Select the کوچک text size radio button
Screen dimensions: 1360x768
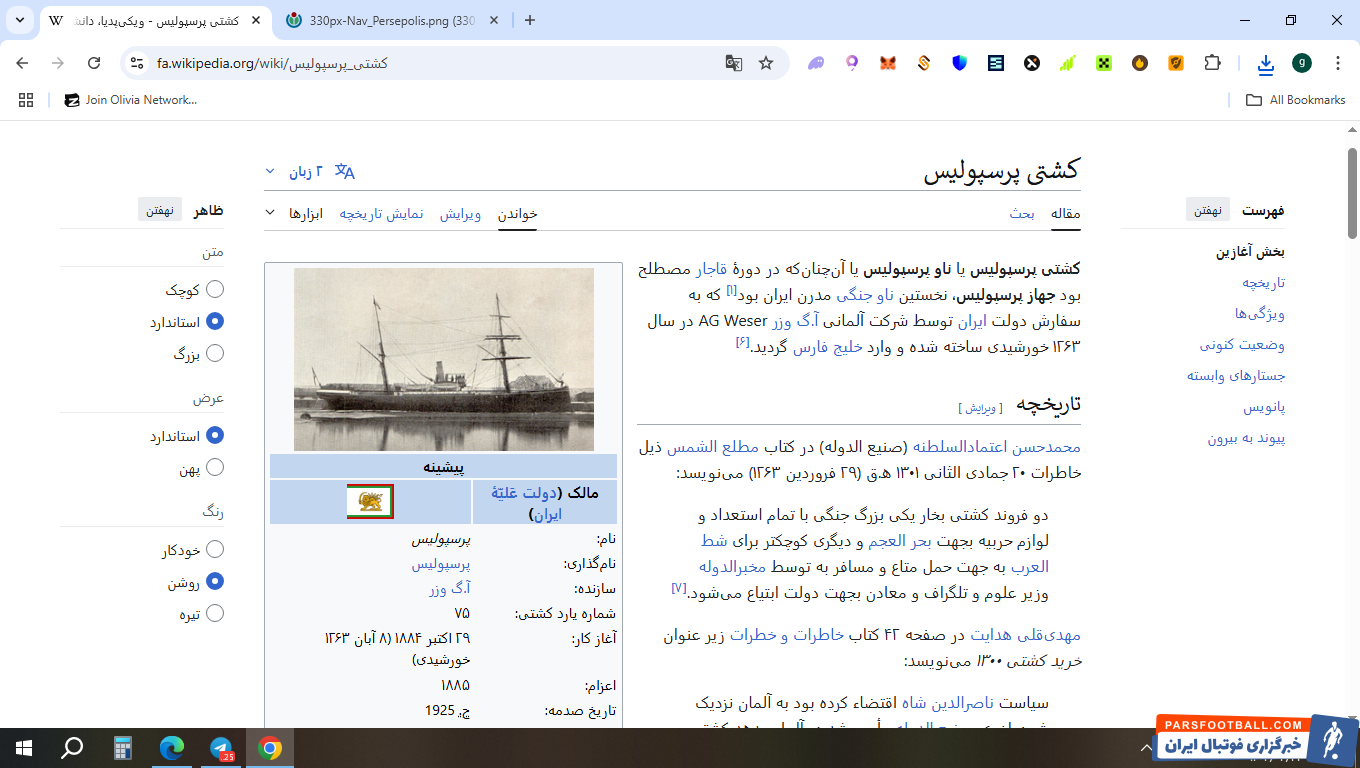(x=214, y=290)
